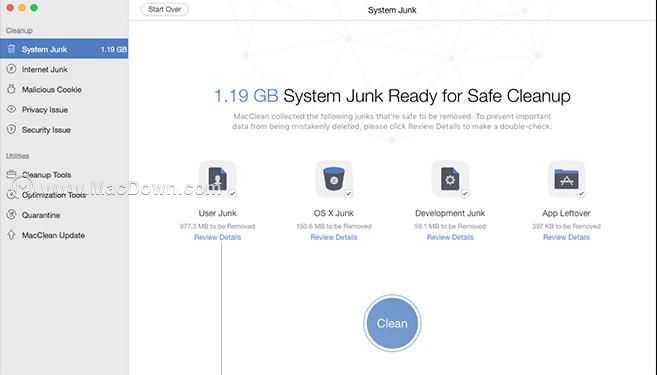Click the Development Junk label

450,213
